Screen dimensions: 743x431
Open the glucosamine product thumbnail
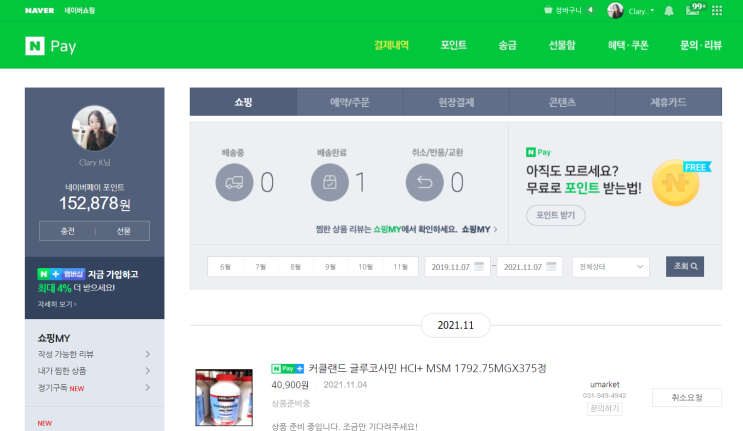pyautogui.click(x=224, y=398)
